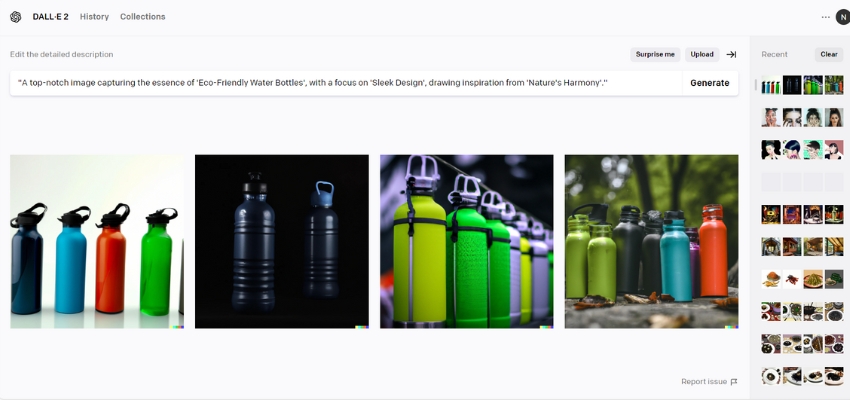Image resolution: width=850 pixels, height=400 pixels.
Task: Click the Generate button
Action: [x=710, y=83]
